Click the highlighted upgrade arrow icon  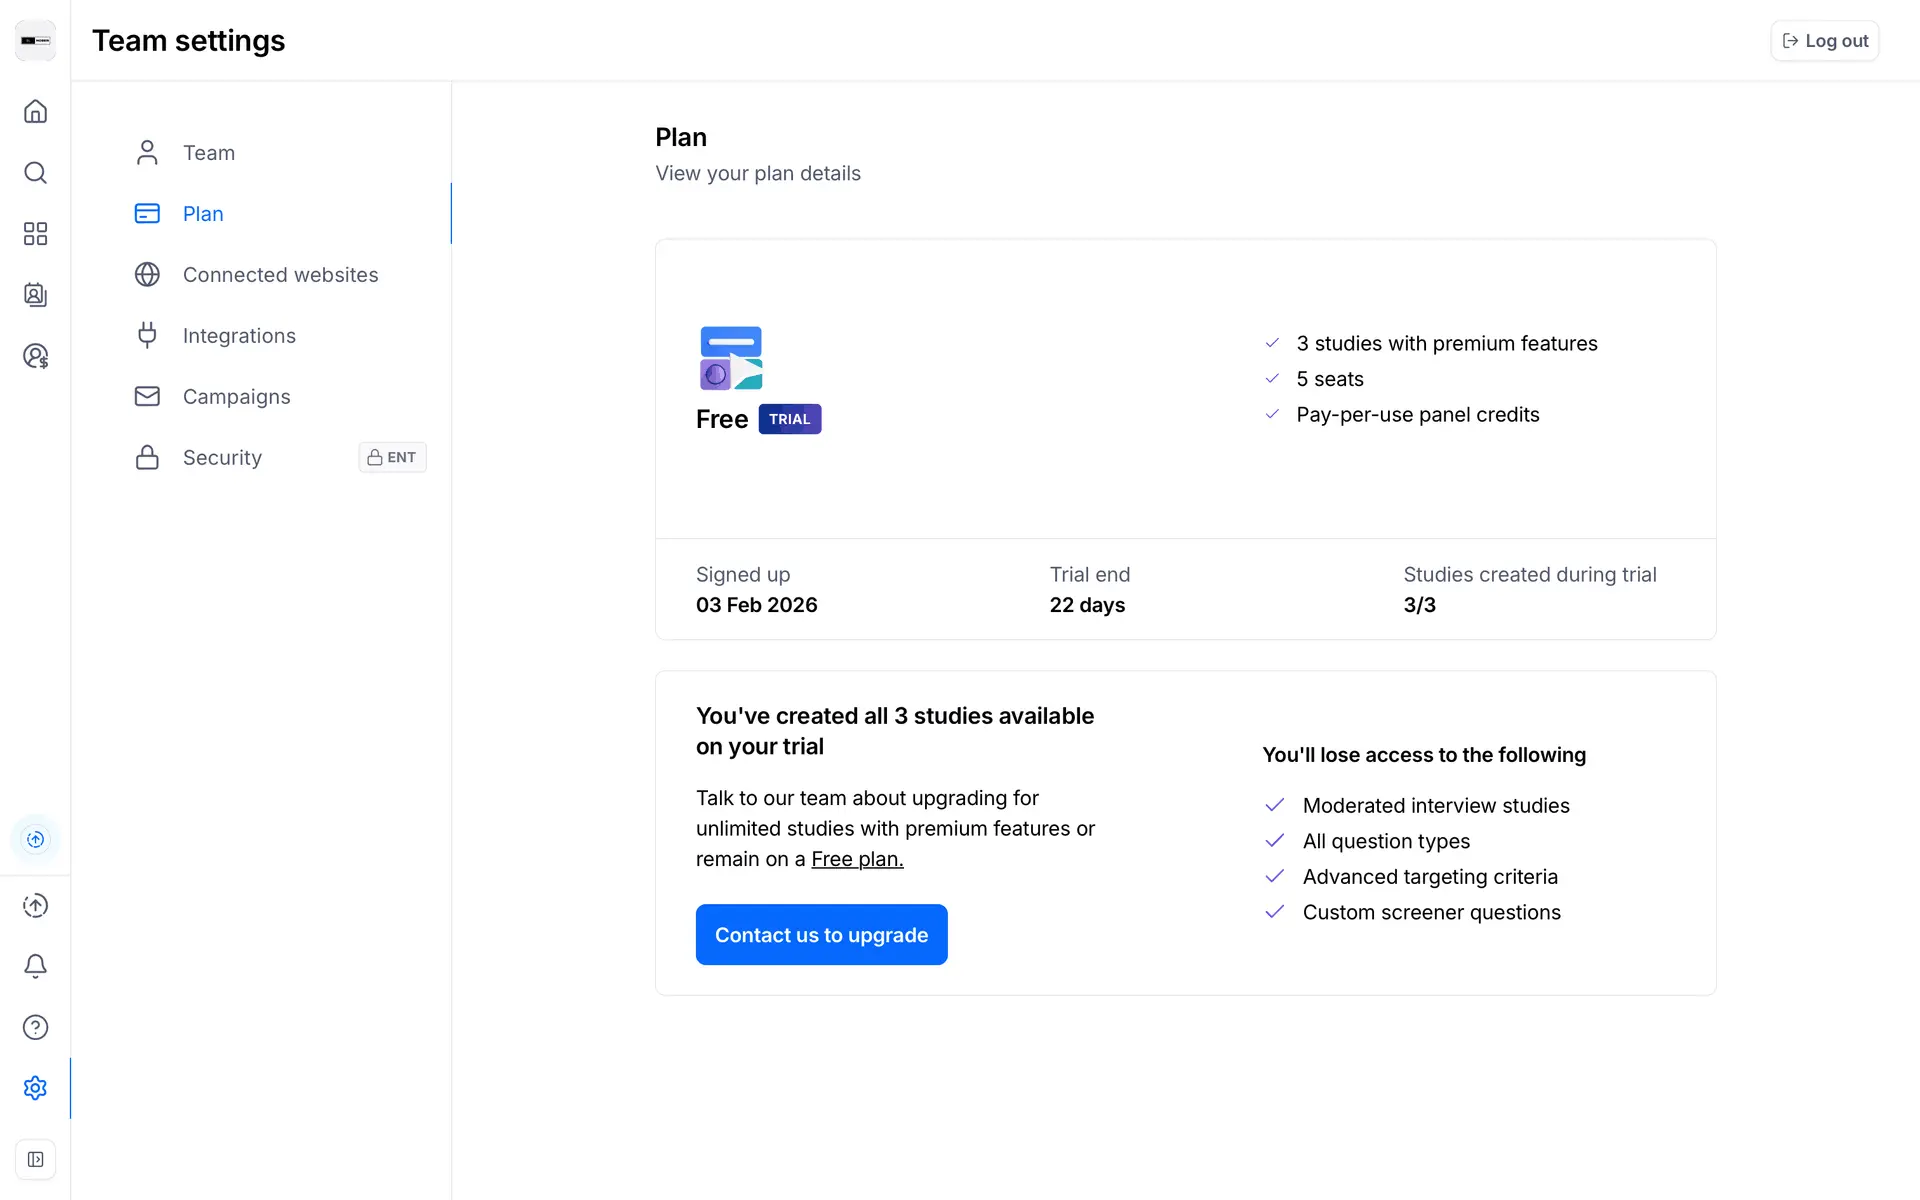(x=35, y=839)
